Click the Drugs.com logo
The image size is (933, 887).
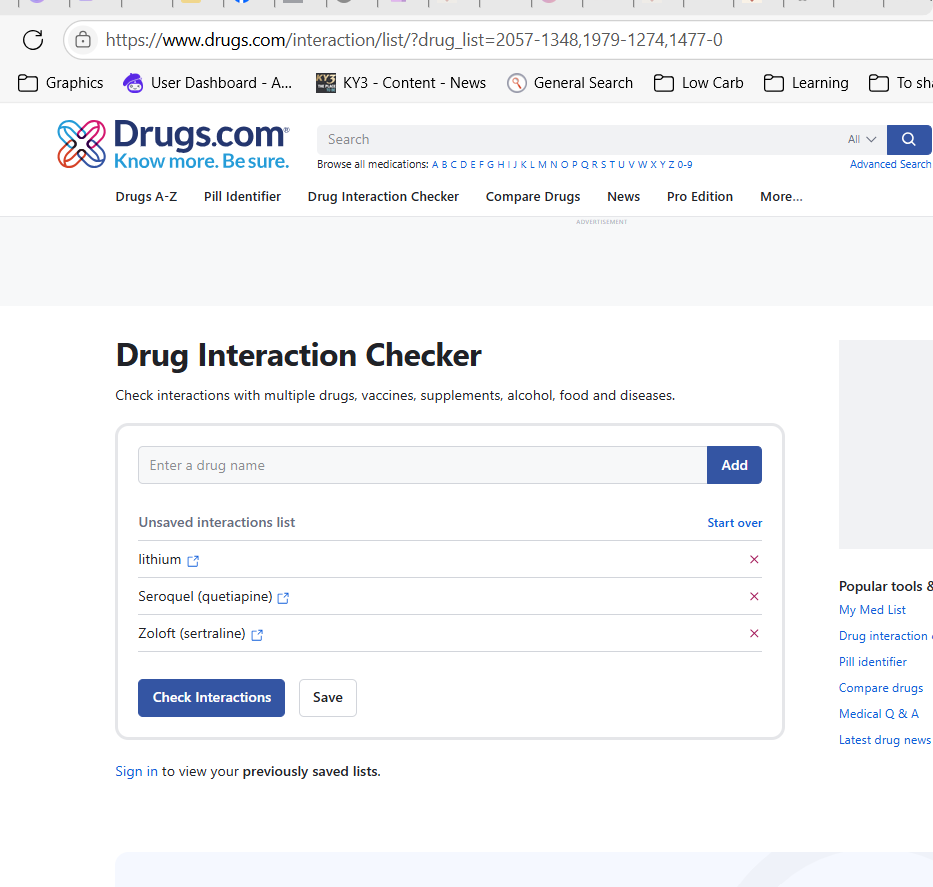pos(173,144)
